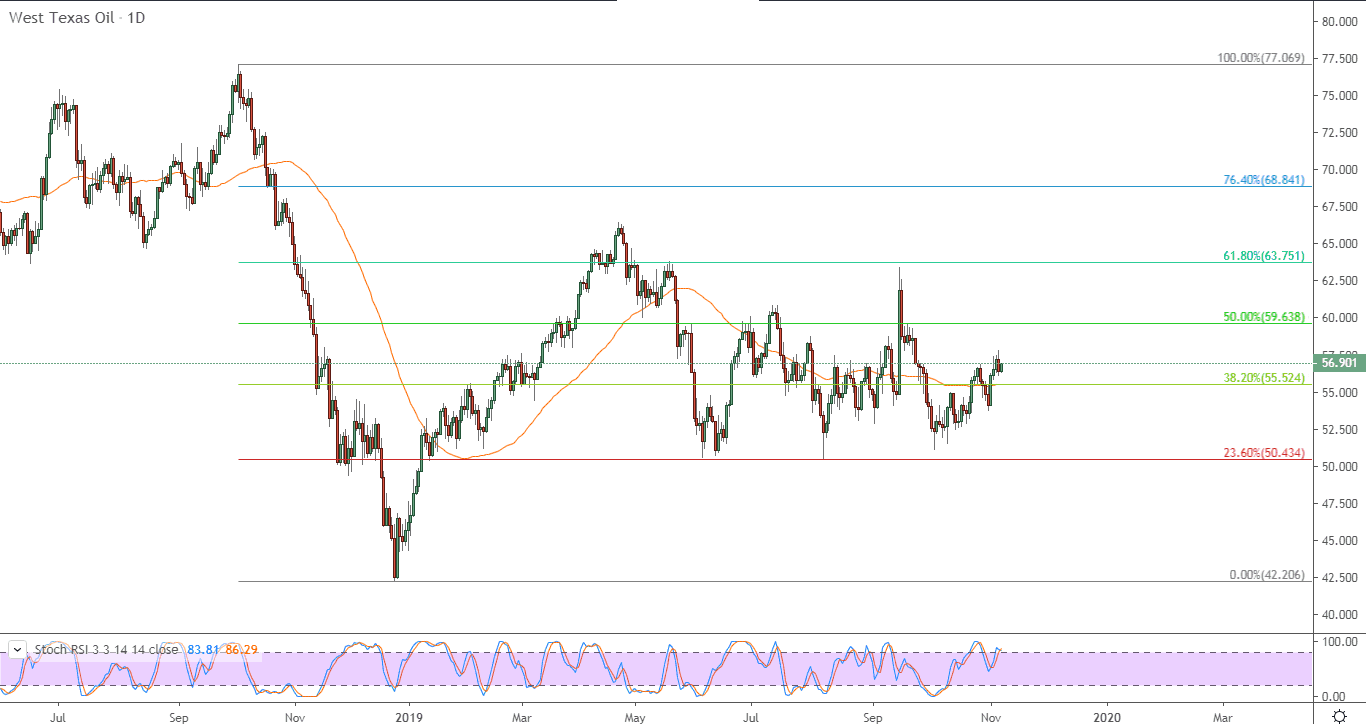Image resolution: width=1366 pixels, height=724 pixels.
Task: Select the 61.80%(63.751) Fibonacci level label
Action: (1264, 256)
